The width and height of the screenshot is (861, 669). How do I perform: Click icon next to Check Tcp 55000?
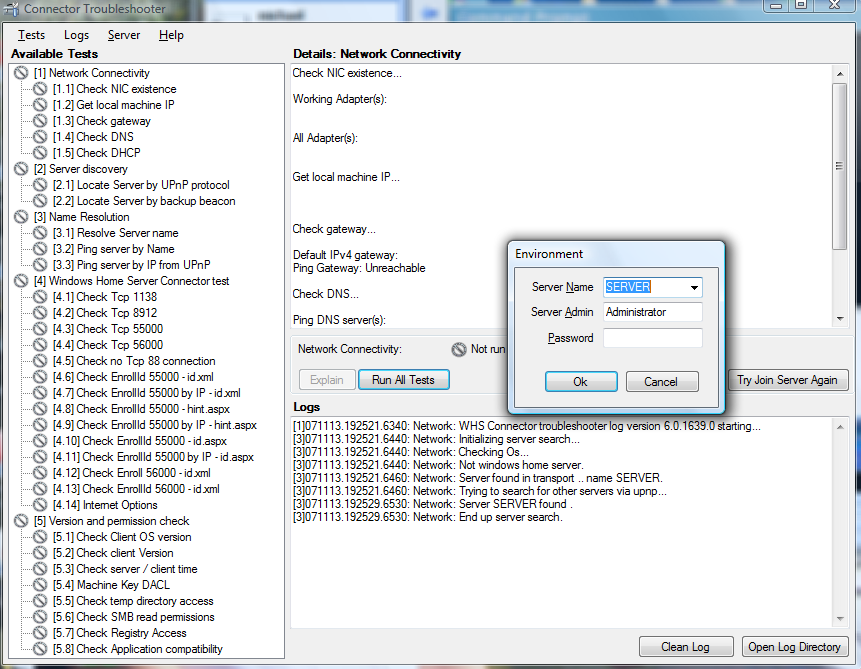[x=40, y=329]
